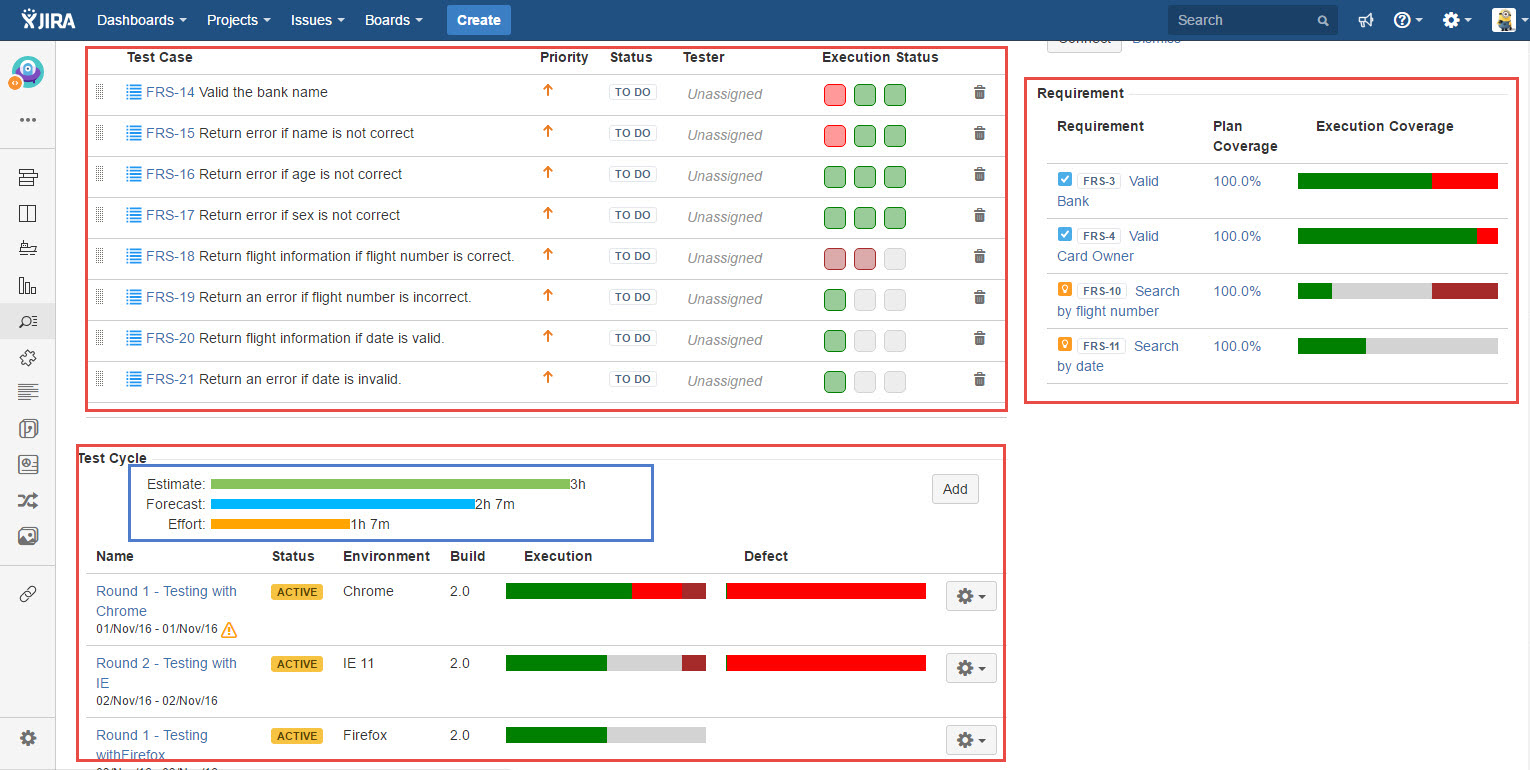The width and height of the screenshot is (1530, 770).
Task: Click the feedback megaphone icon in header
Action: tap(1365, 20)
